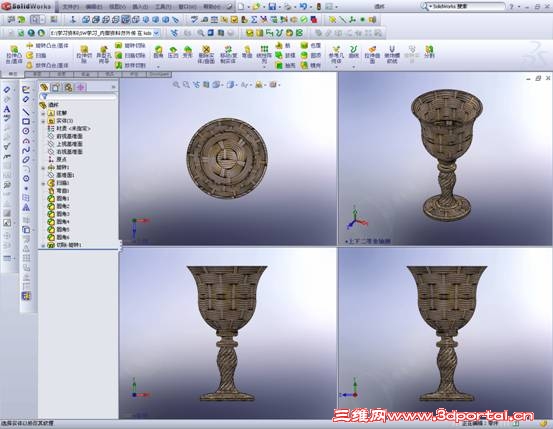Click the 分割 split feature button
This screenshot has width=553, height=429.
(429, 52)
